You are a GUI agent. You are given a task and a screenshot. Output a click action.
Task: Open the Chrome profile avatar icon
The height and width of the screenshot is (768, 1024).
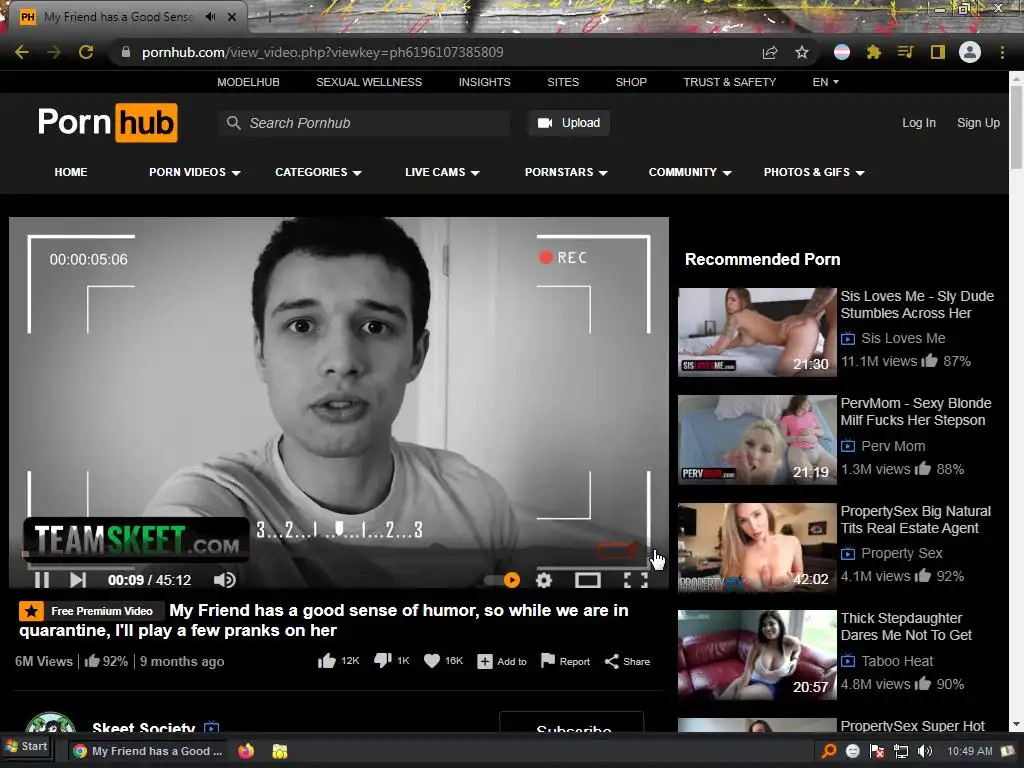(x=970, y=52)
